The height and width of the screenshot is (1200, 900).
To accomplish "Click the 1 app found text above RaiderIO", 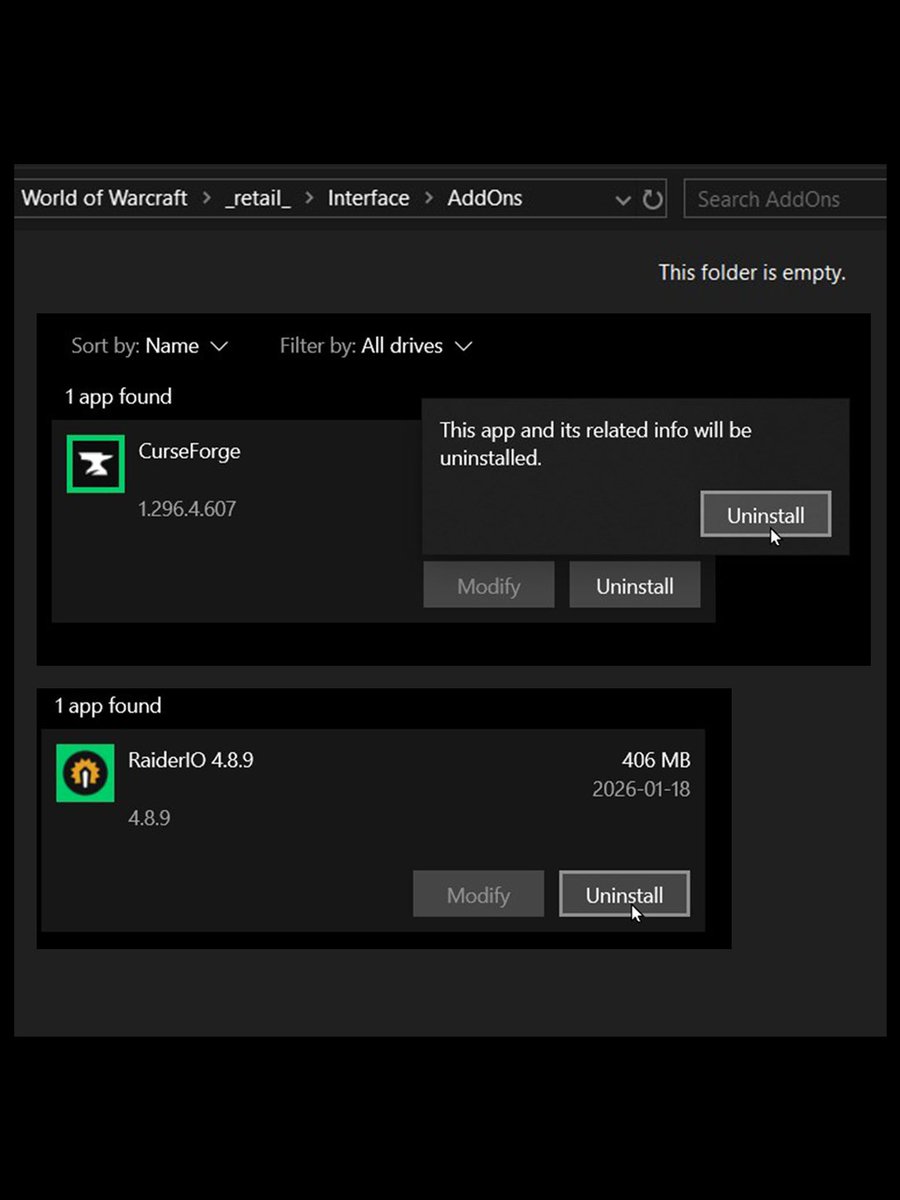I will (108, 706).
